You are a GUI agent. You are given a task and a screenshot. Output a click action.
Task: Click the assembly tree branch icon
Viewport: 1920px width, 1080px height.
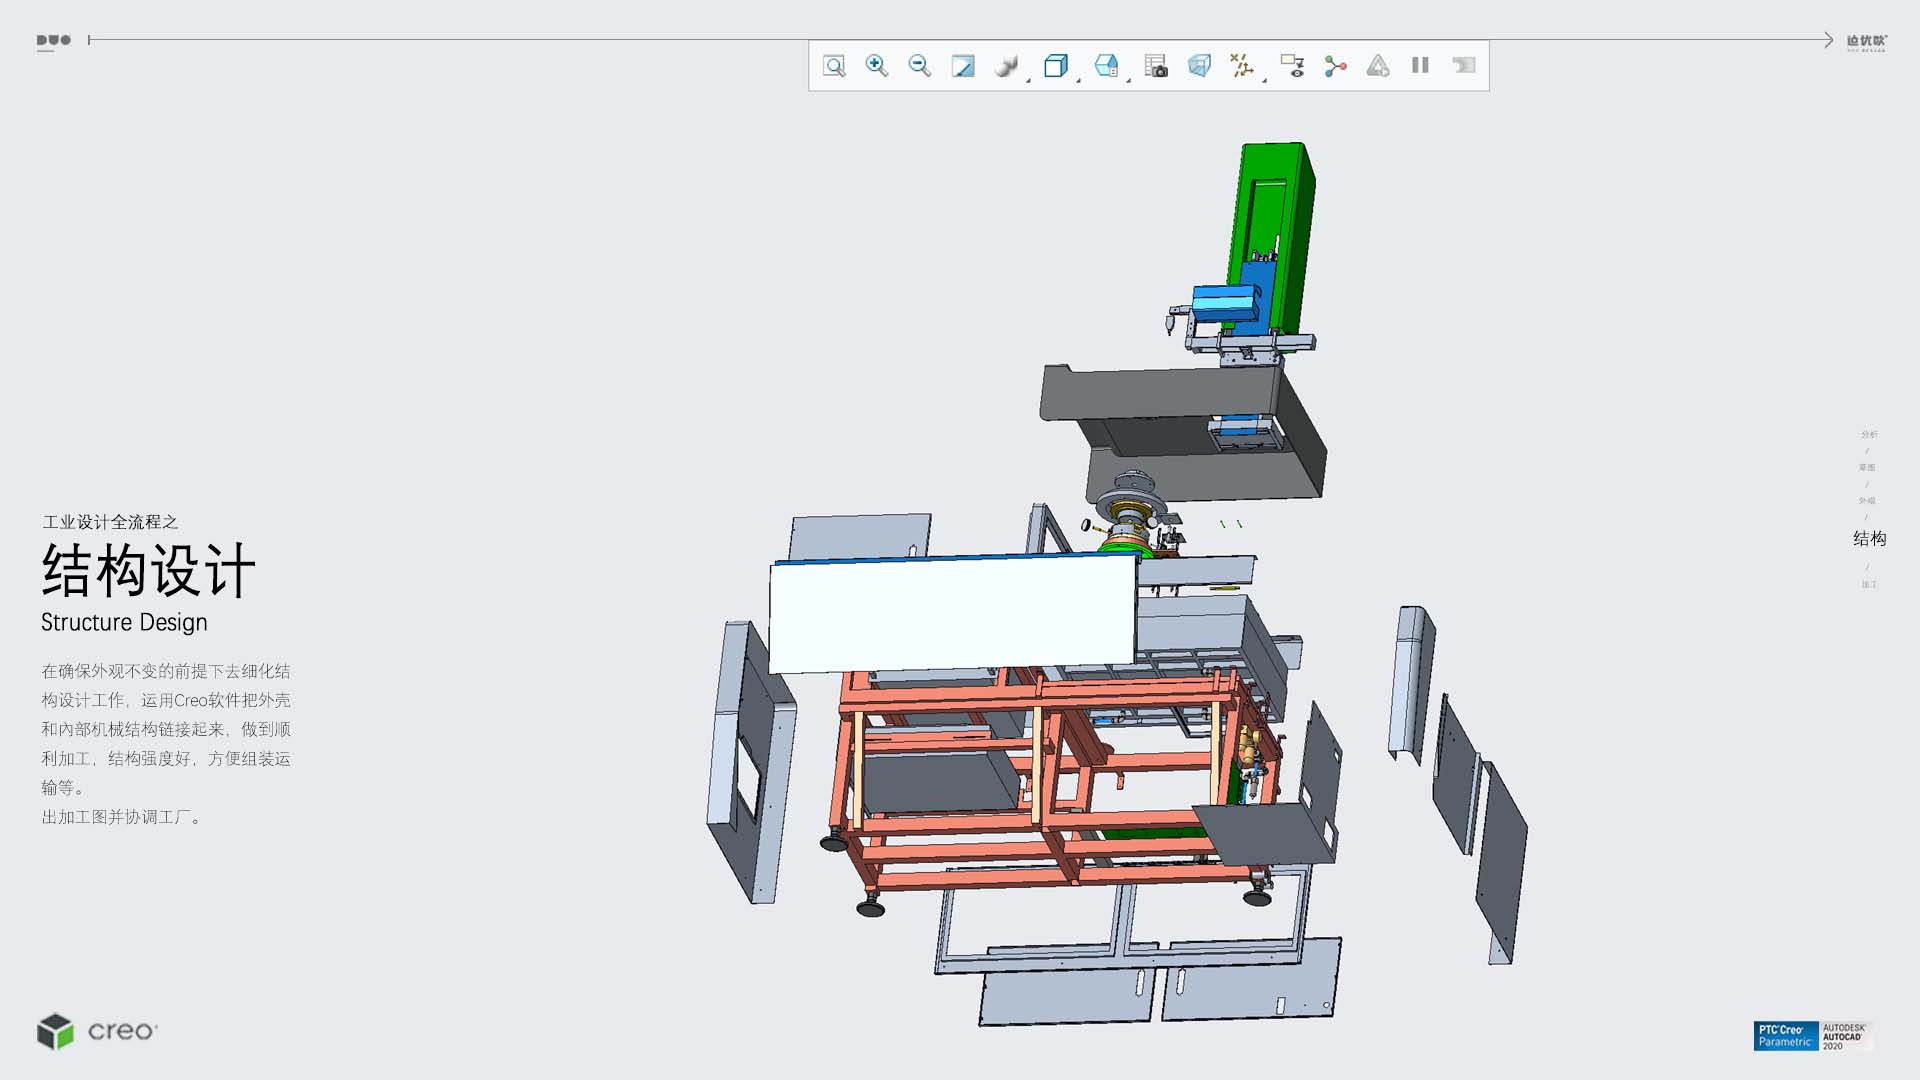(1335, 66)
